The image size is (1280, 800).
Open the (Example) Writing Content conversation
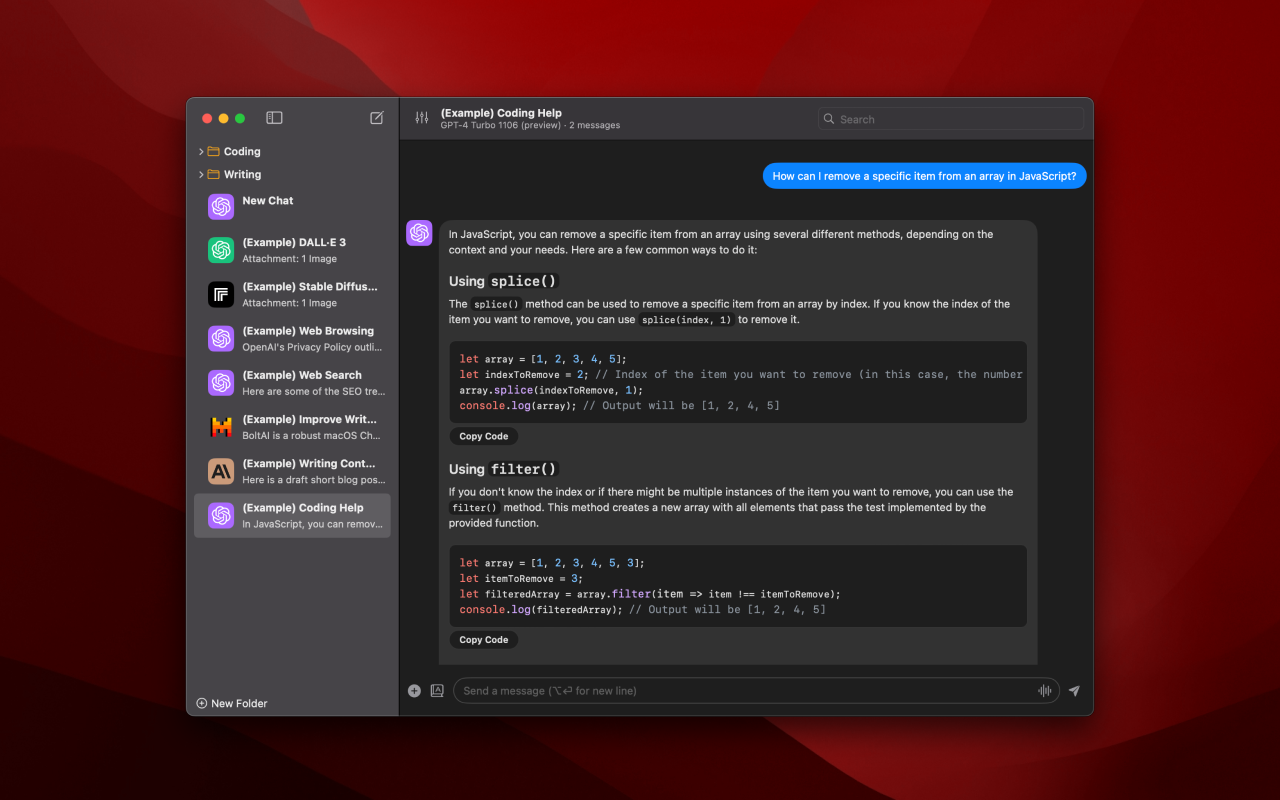[292, 470]
